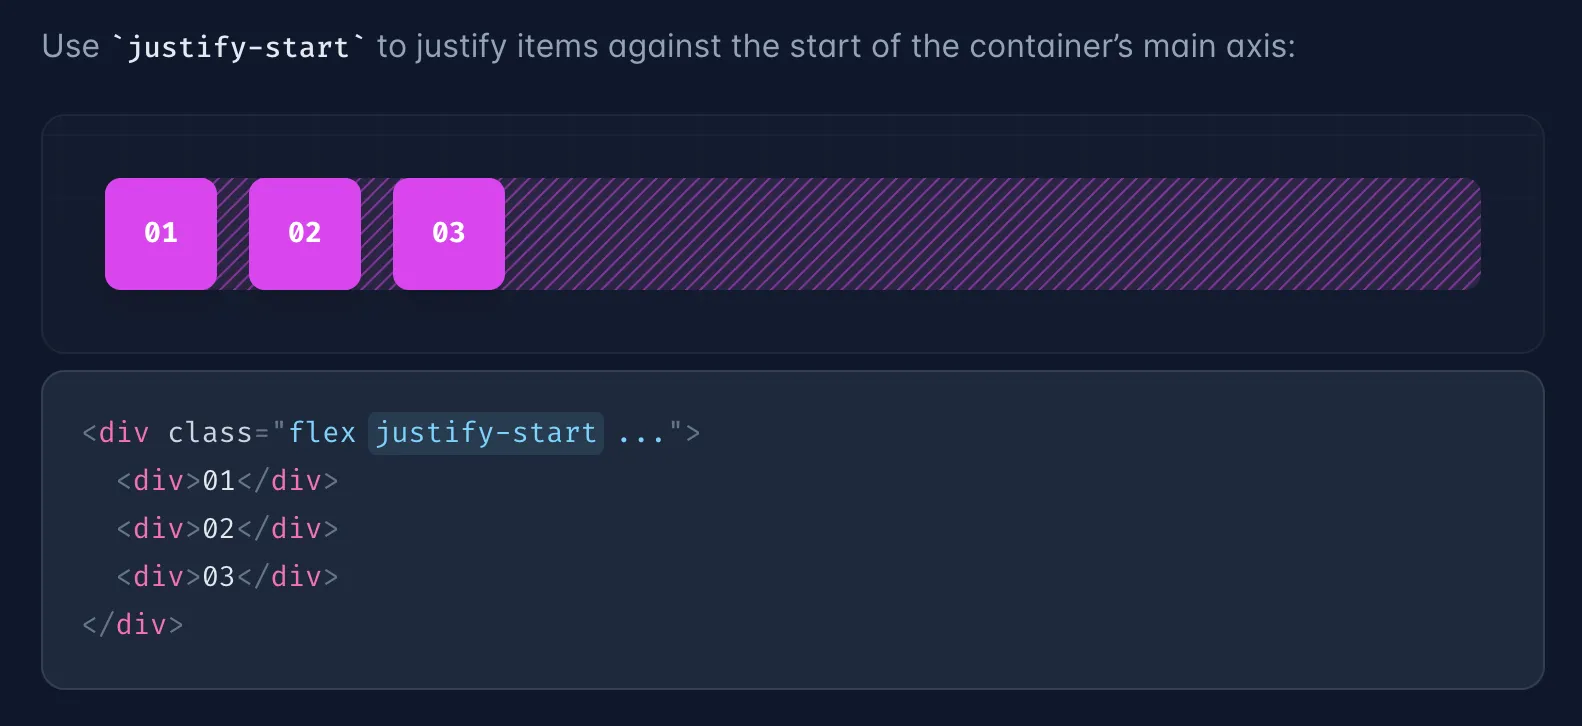Click the highlighted justify-start class in the code
This screenshot has width=1582, height=726.
[486, 433]
